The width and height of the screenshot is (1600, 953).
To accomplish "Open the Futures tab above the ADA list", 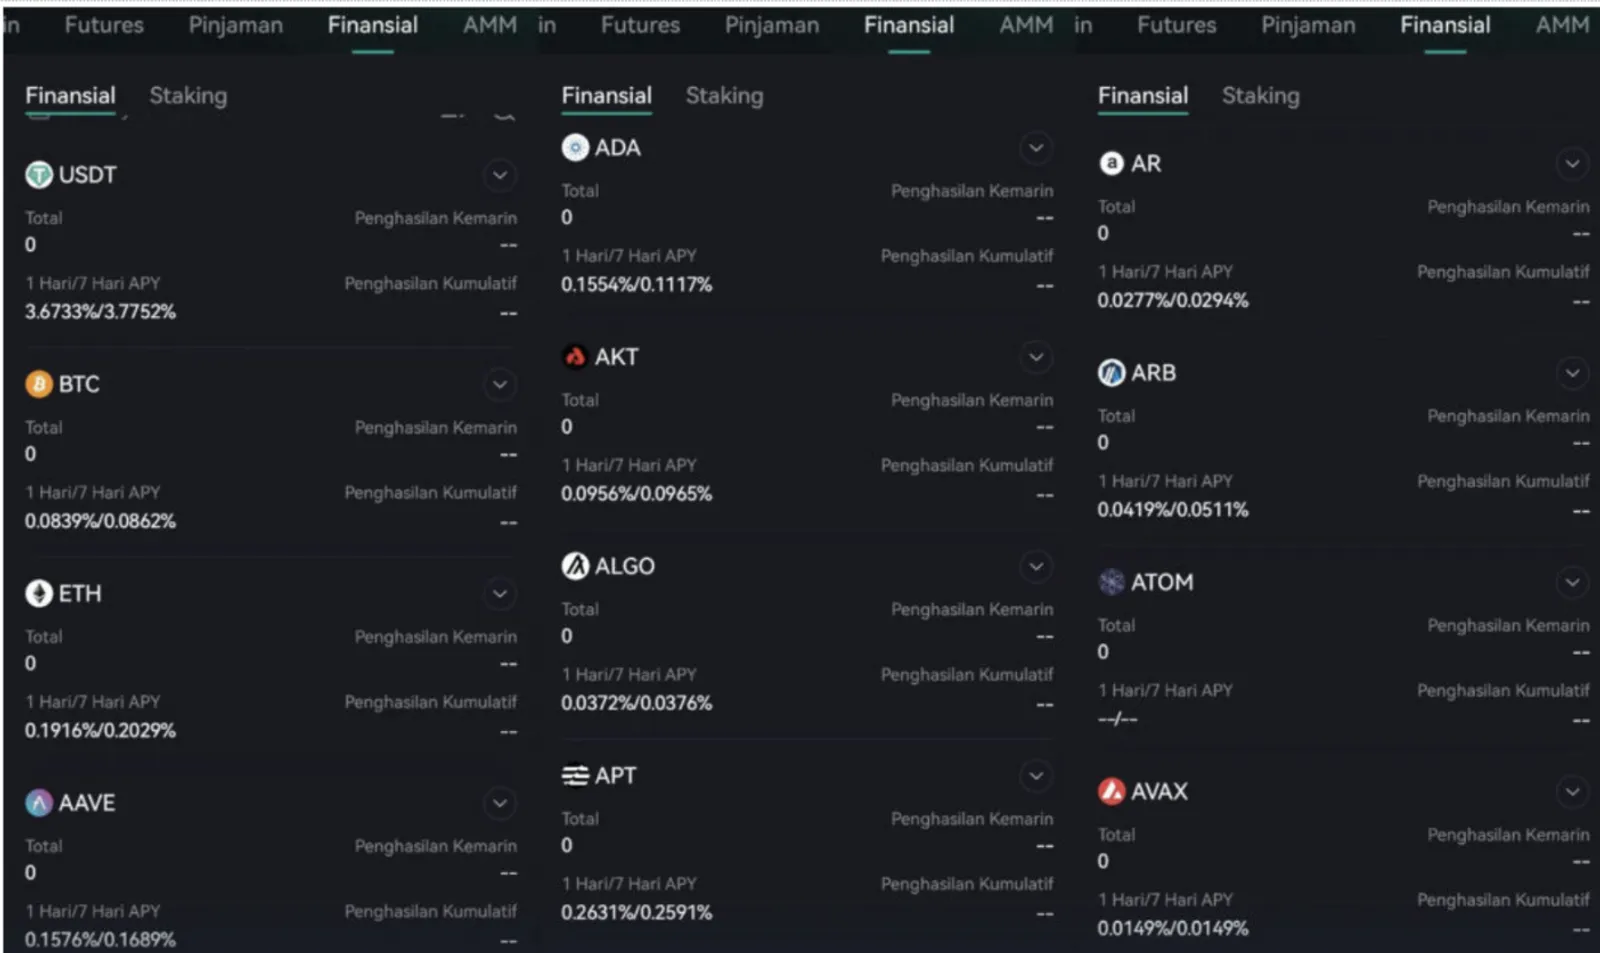I will point(640,25).
